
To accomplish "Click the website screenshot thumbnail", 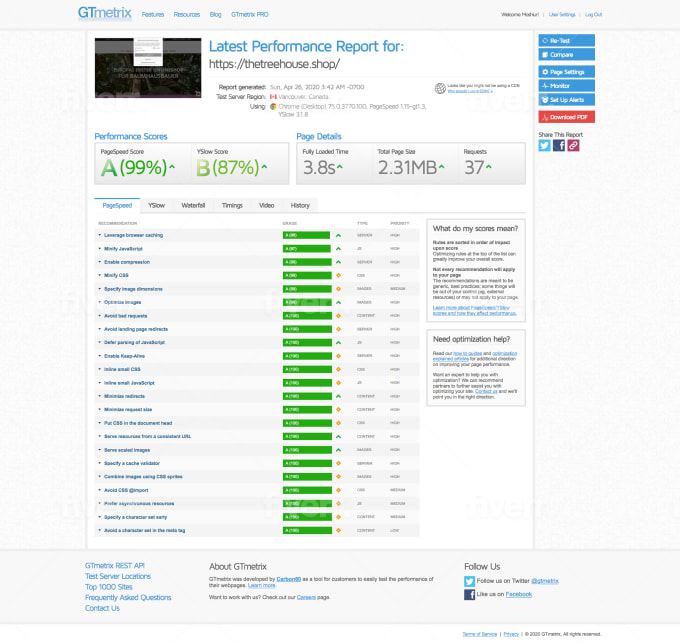I will (x=148, y=68).
